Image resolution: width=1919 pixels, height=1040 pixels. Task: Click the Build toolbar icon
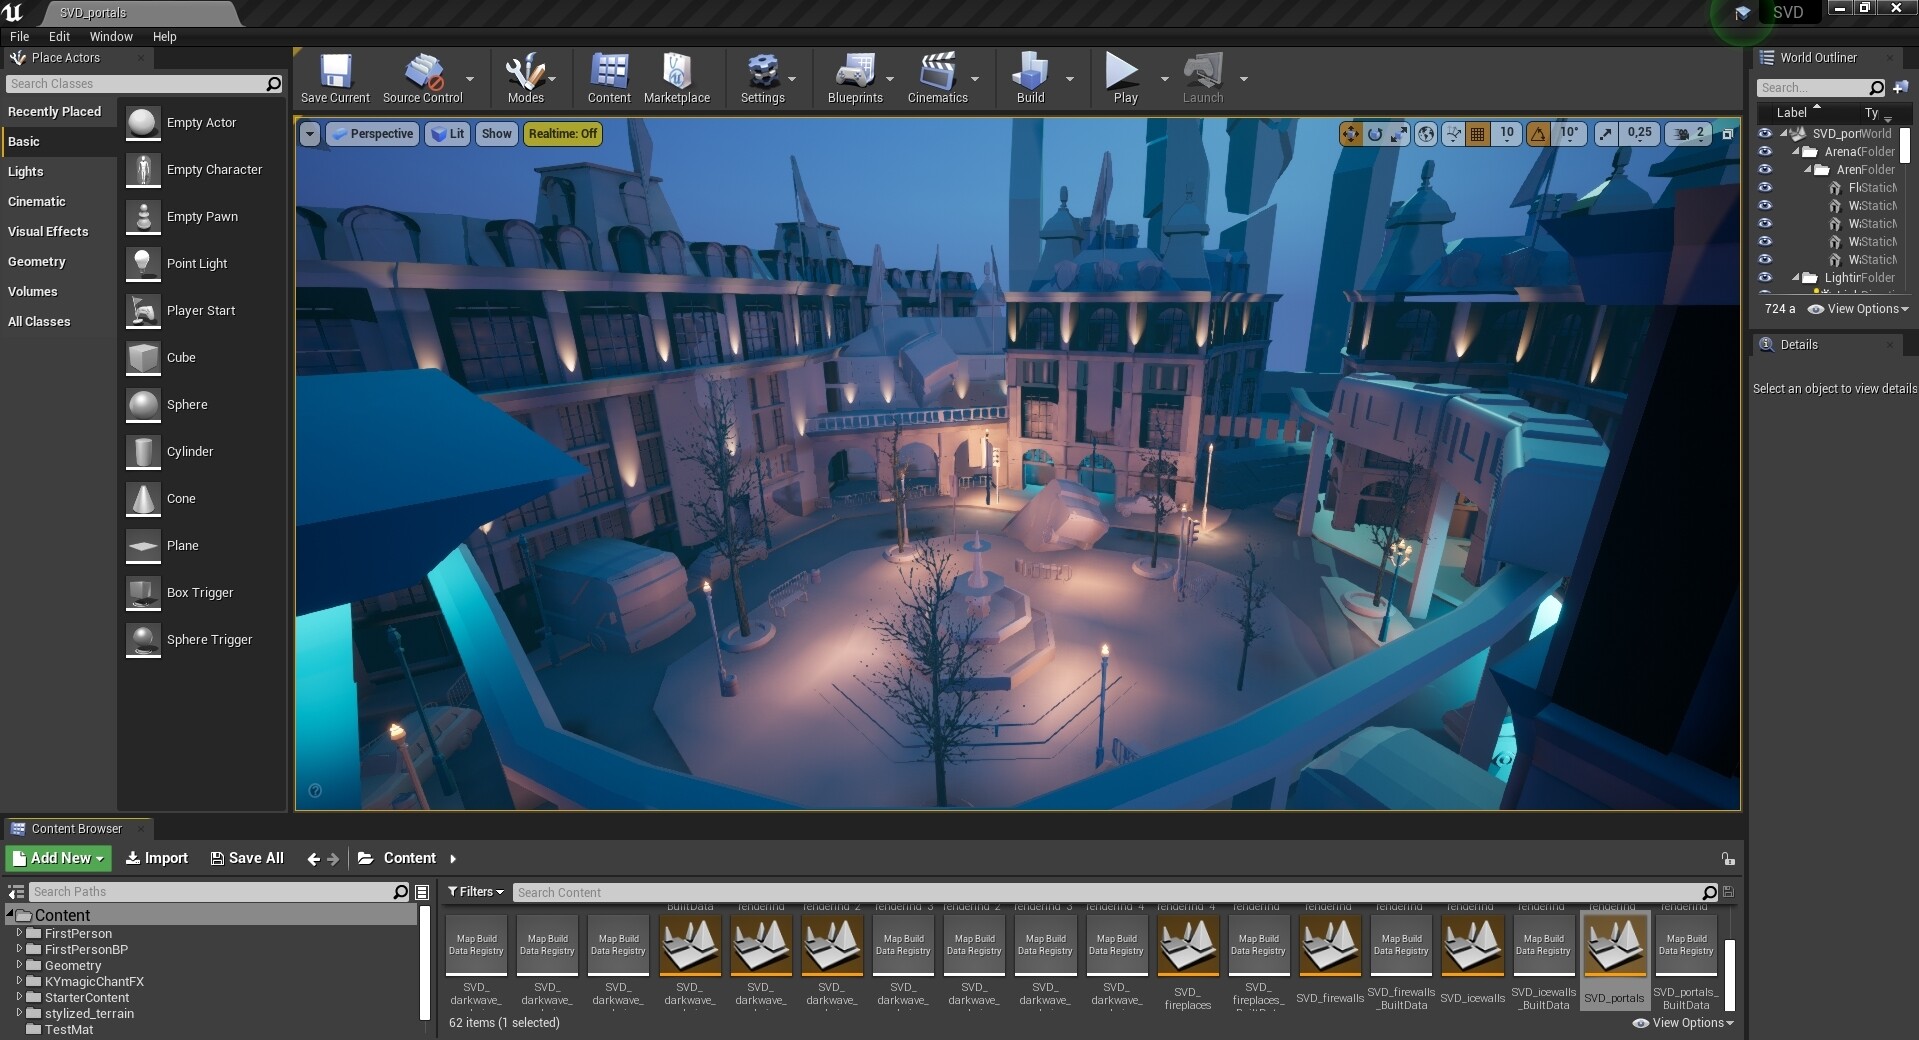coord(1032,70)
